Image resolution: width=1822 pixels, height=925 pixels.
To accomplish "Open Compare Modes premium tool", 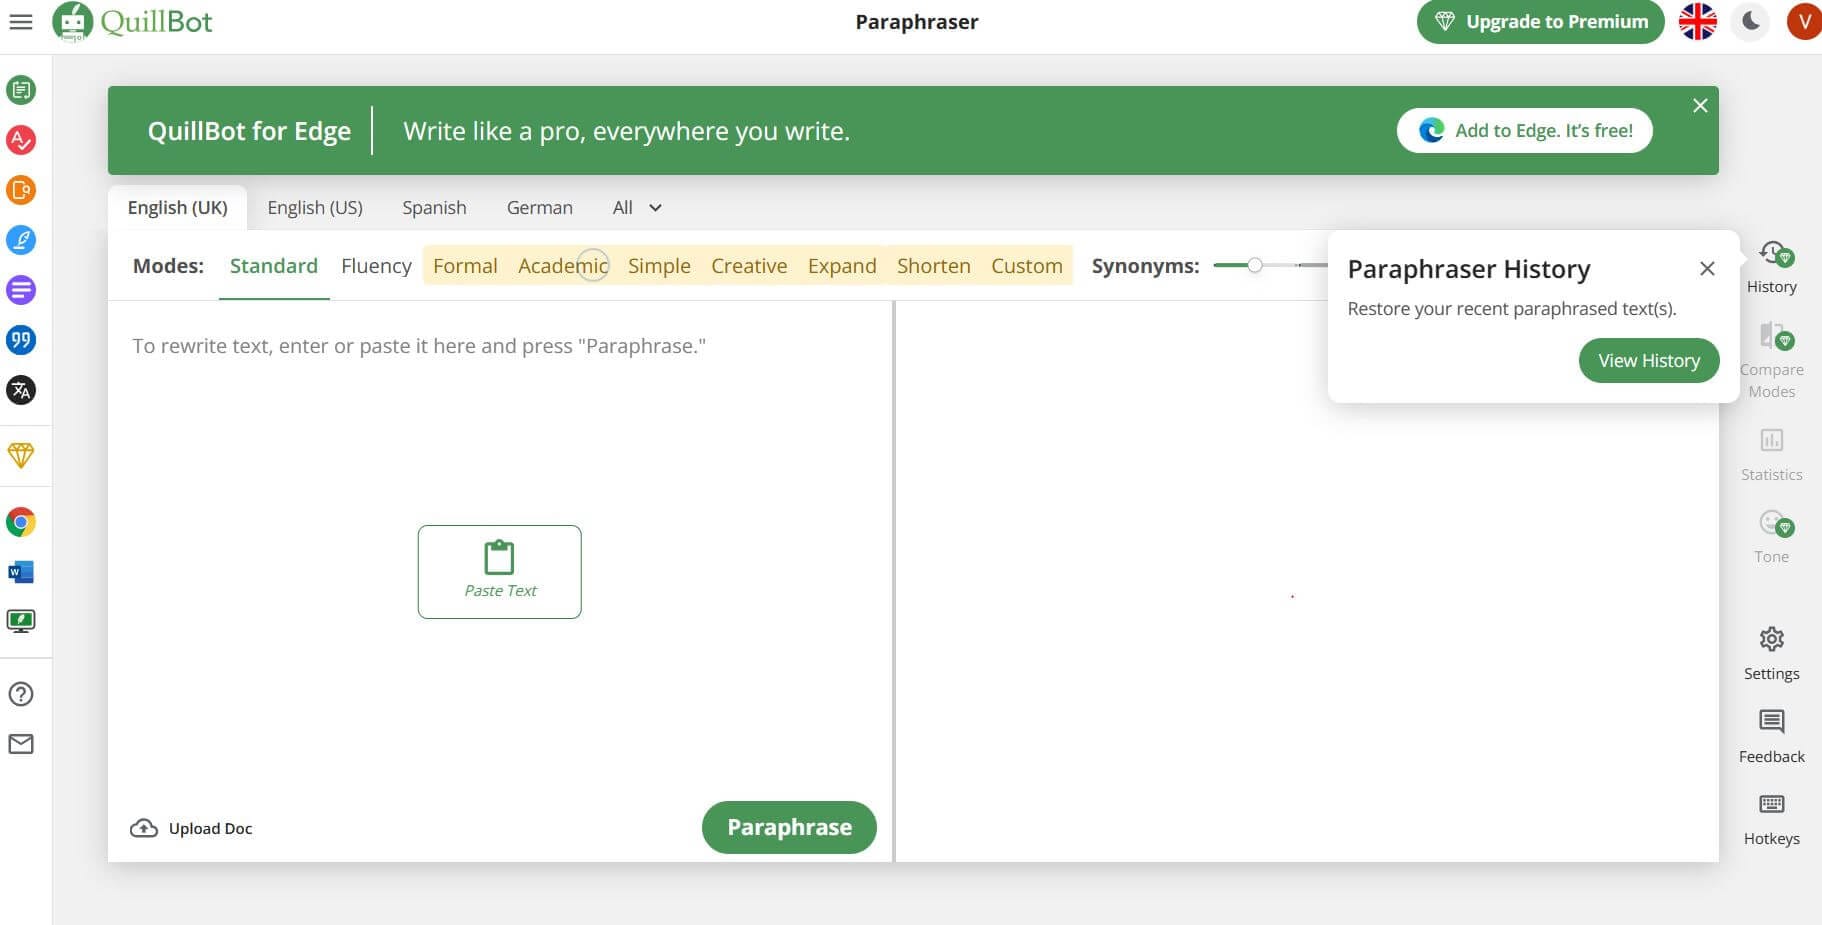I will (x=1772, y=360).
